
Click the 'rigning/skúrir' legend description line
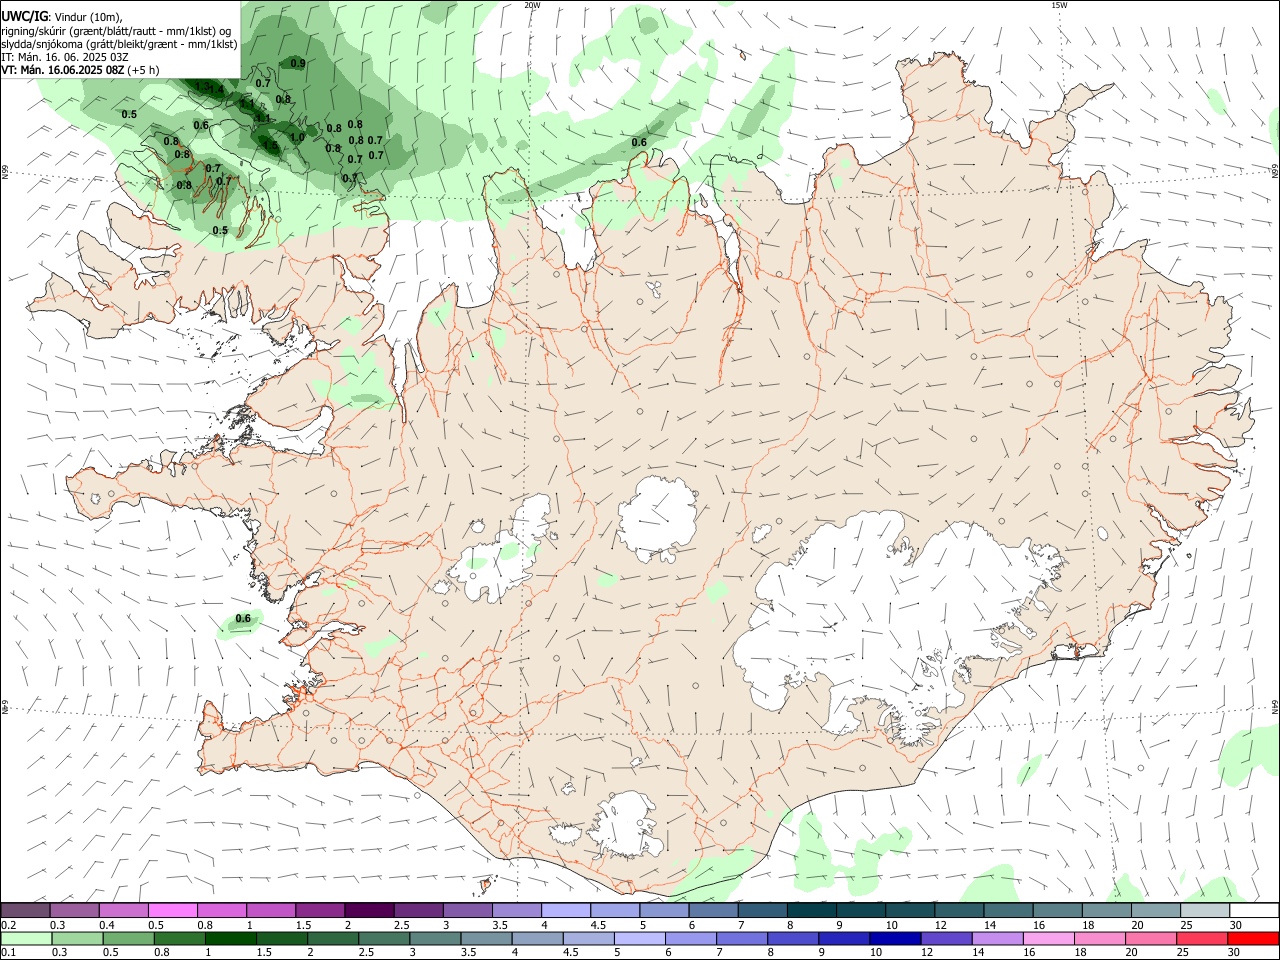tap(116, 31)
